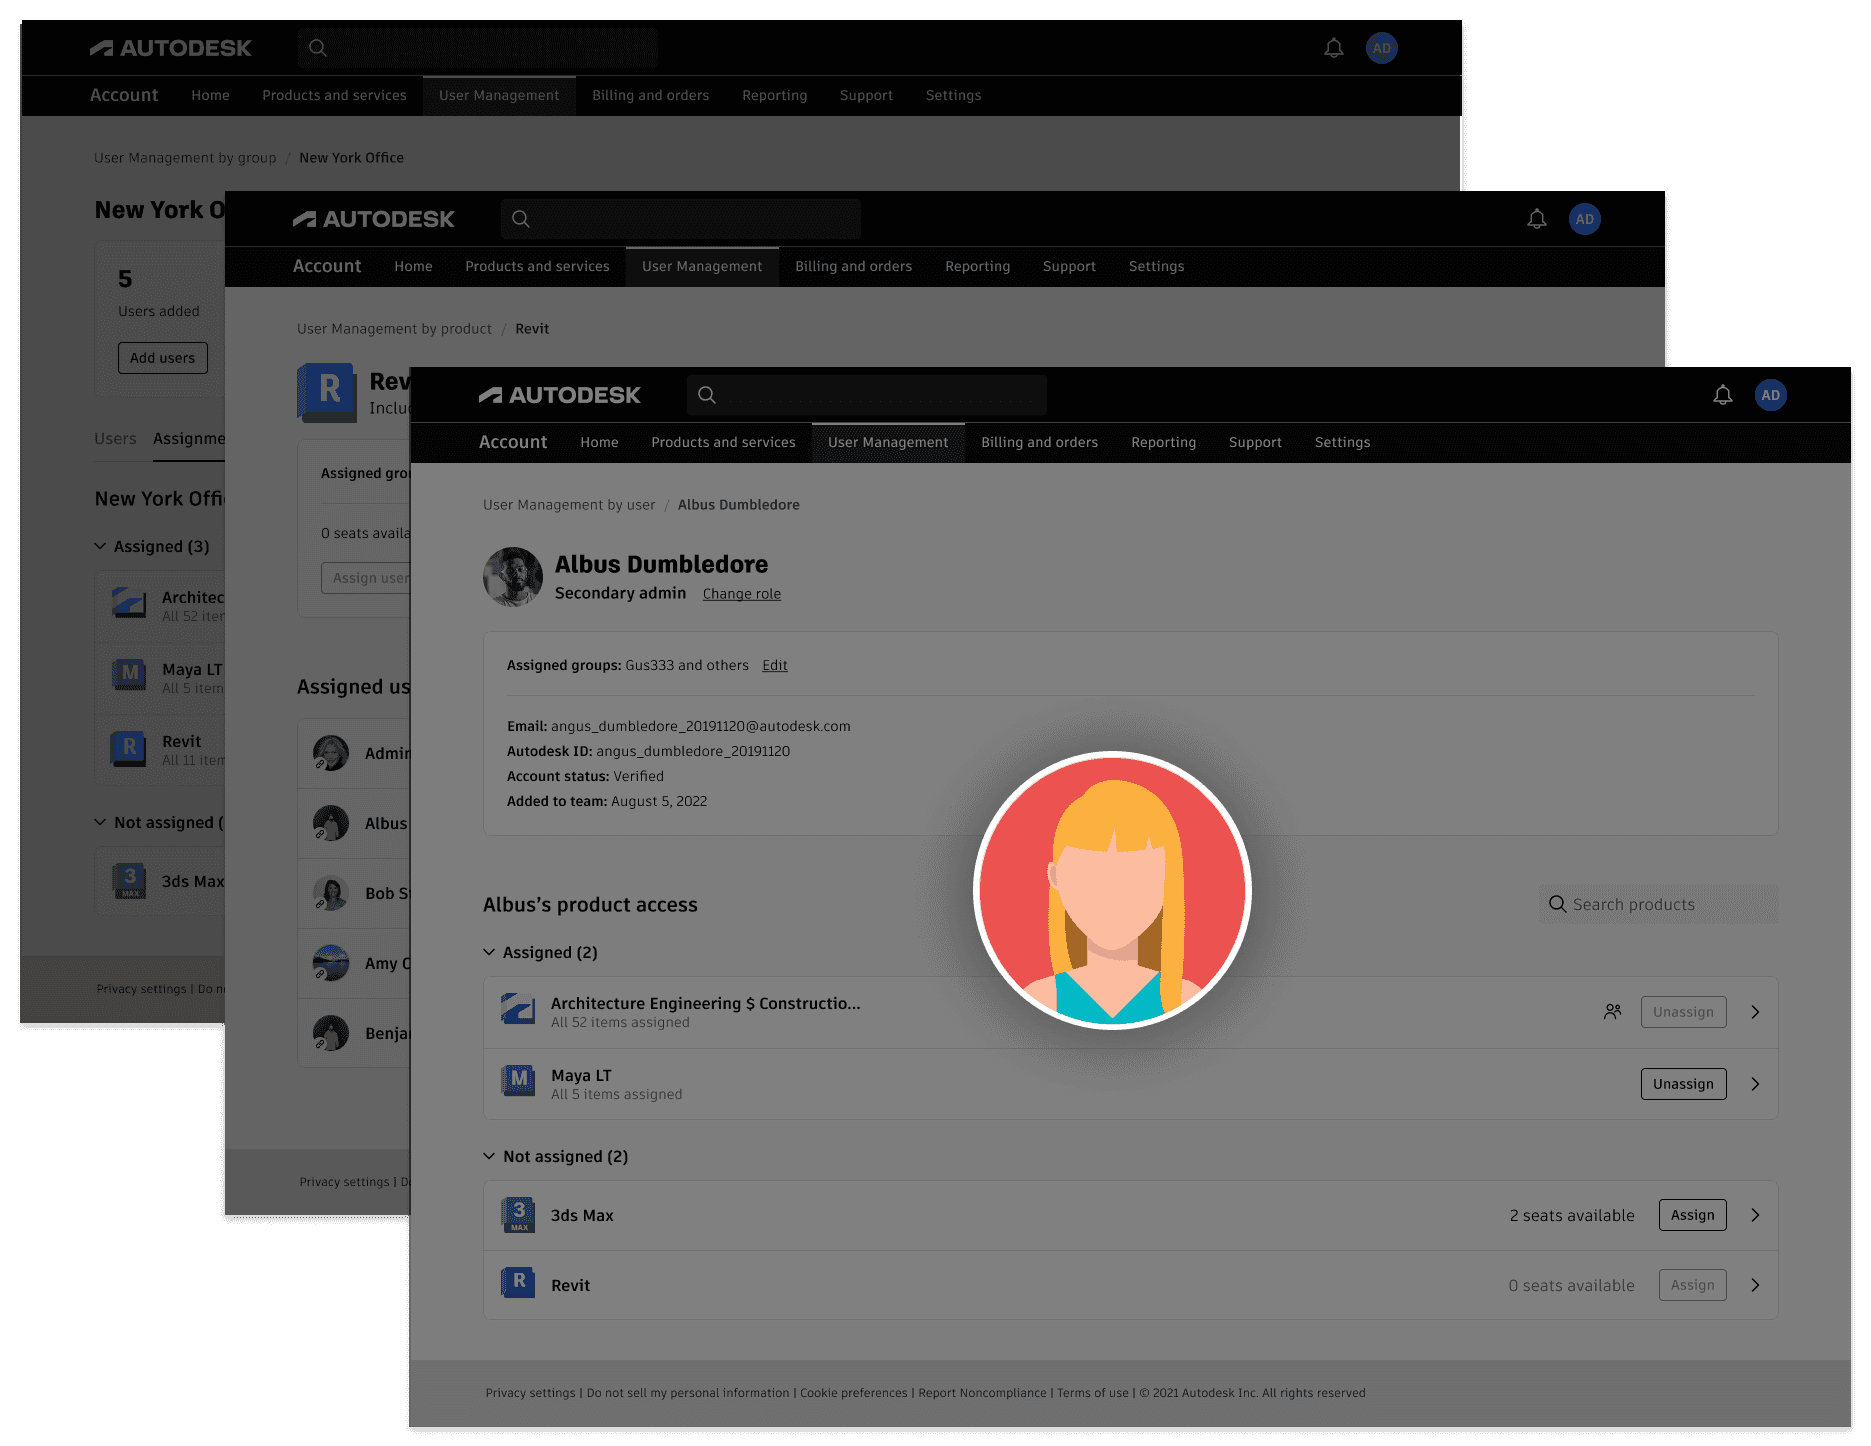Collapse Not assigned section in back window
Viewport: 1871px width, 1446px height.
tap(100, 822)
